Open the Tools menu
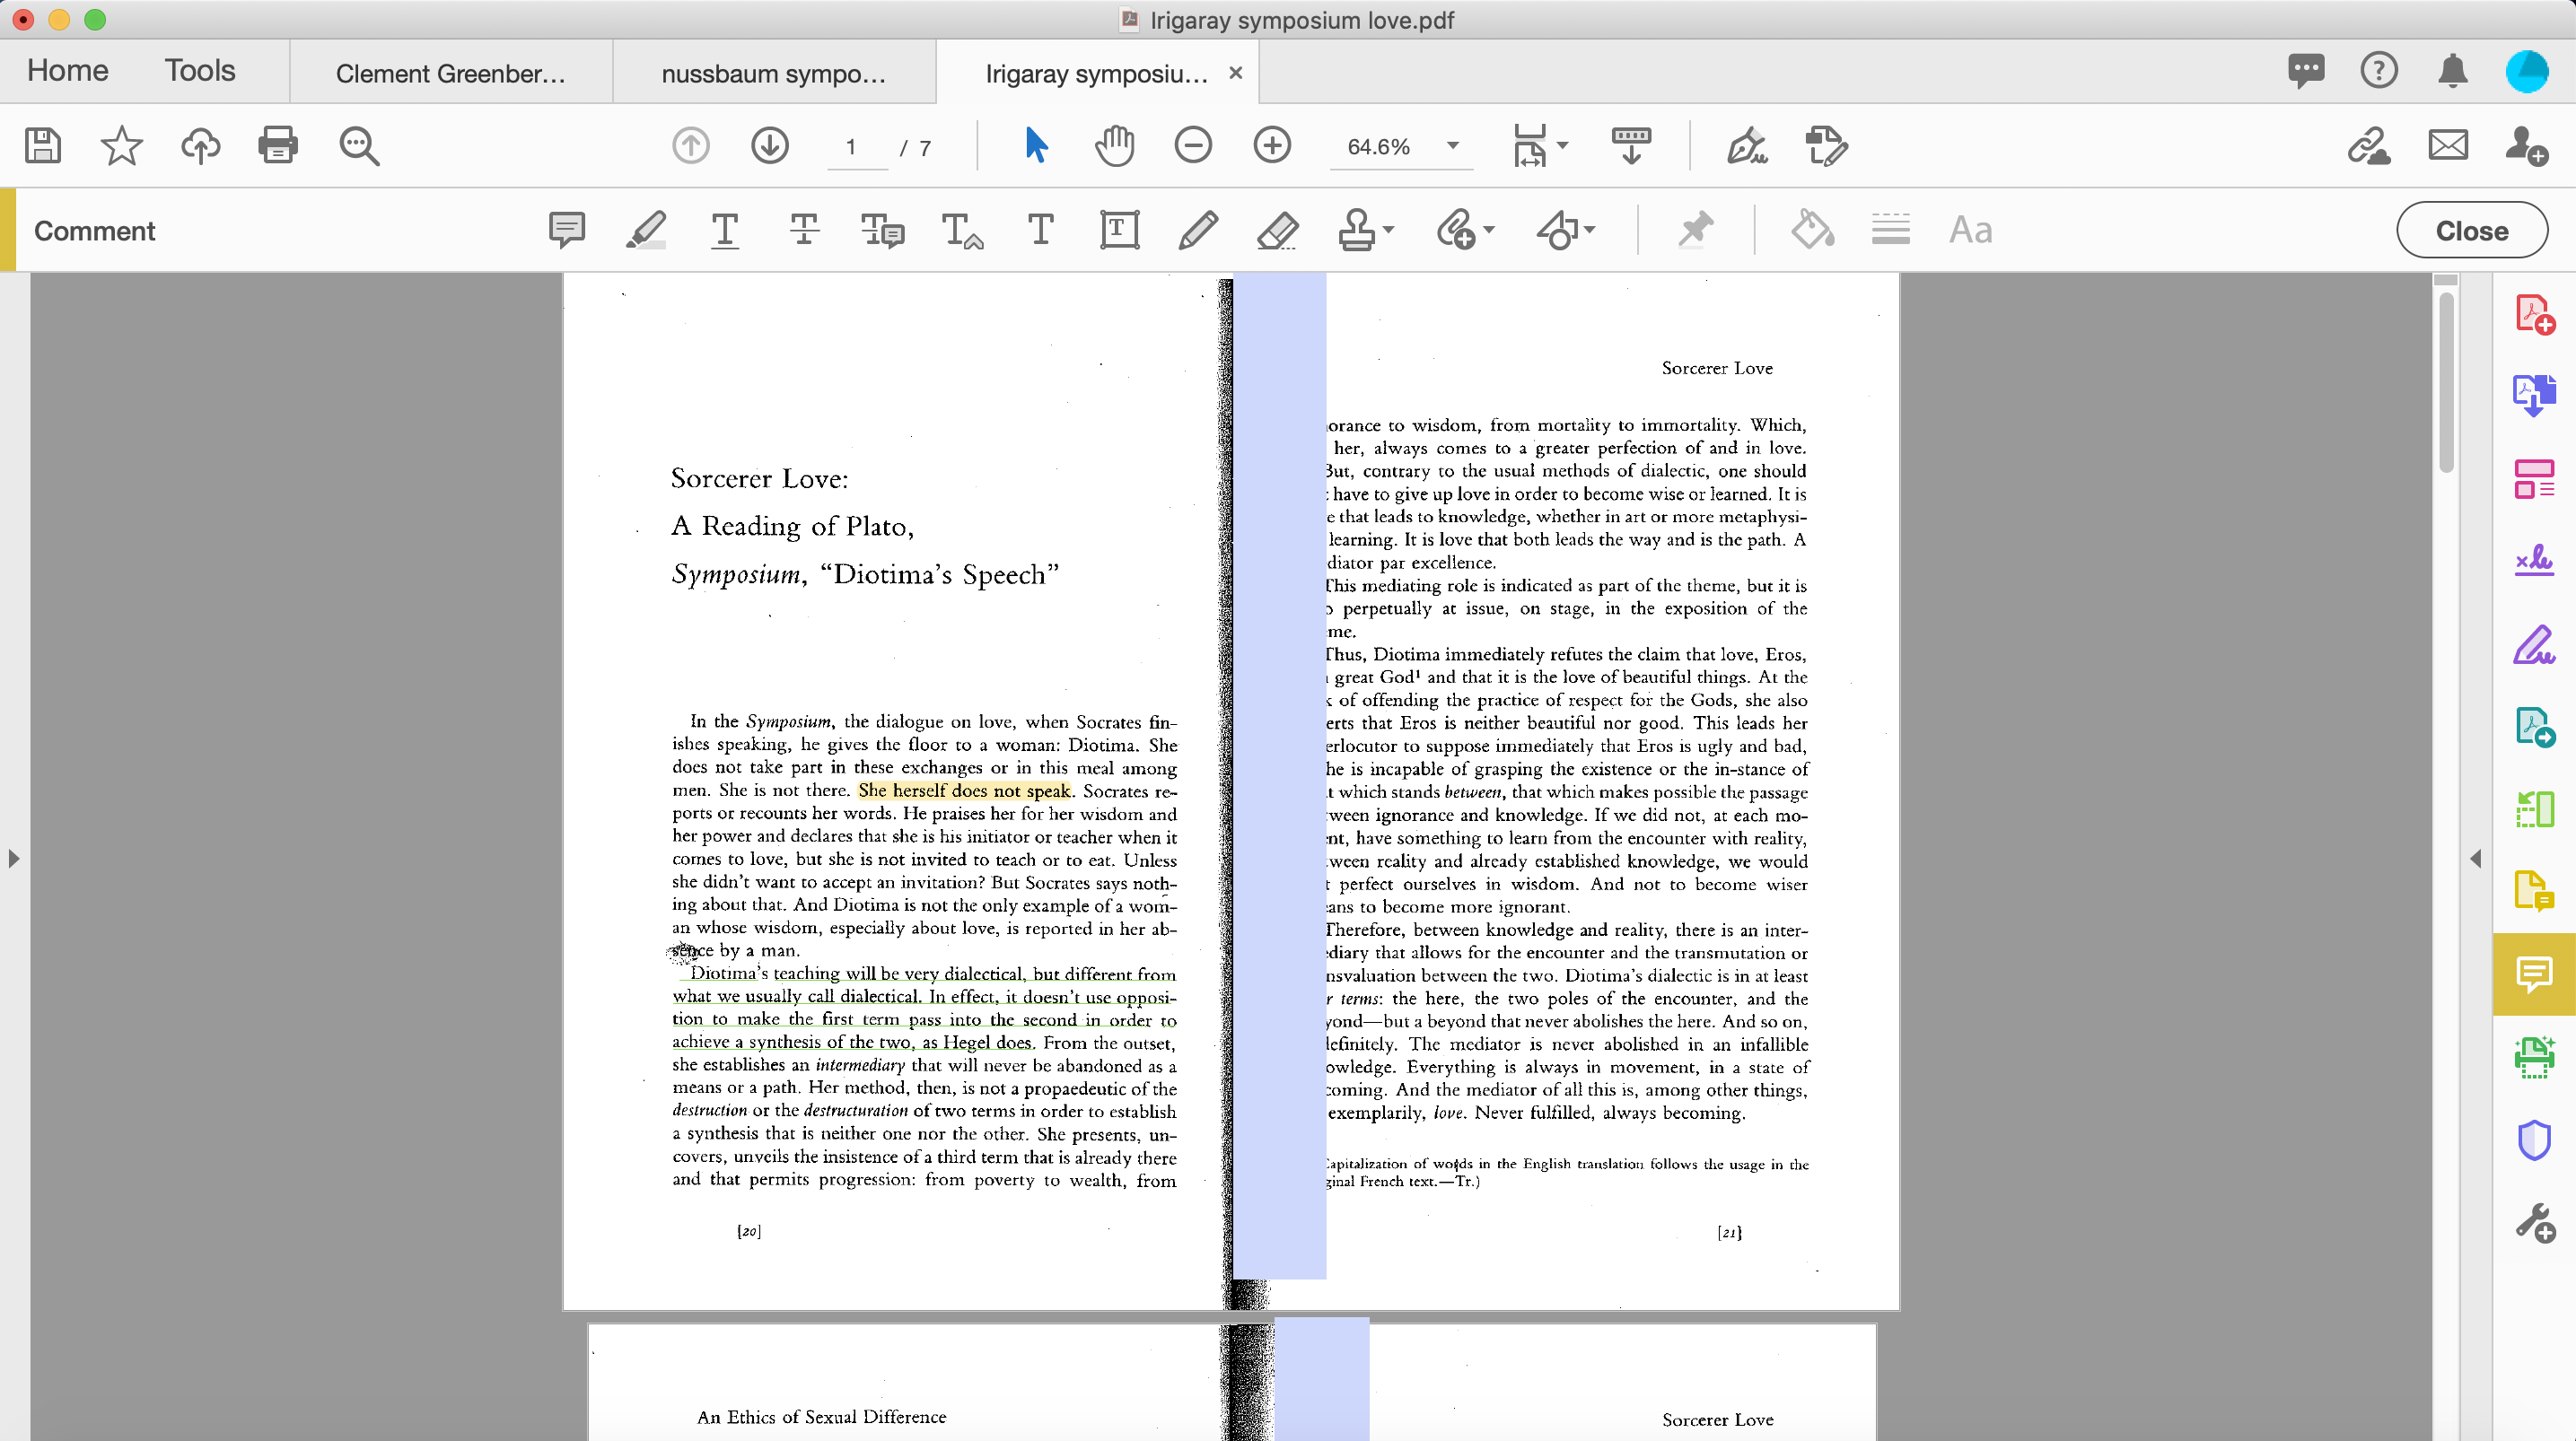2576x1441 pixels. [199, 70]
